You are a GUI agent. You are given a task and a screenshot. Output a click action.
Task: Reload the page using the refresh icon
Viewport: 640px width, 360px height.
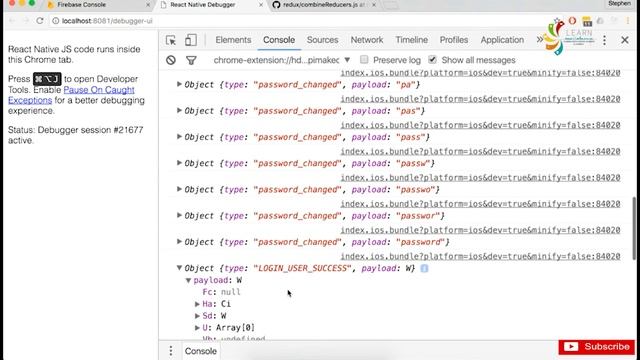(40, 21)
